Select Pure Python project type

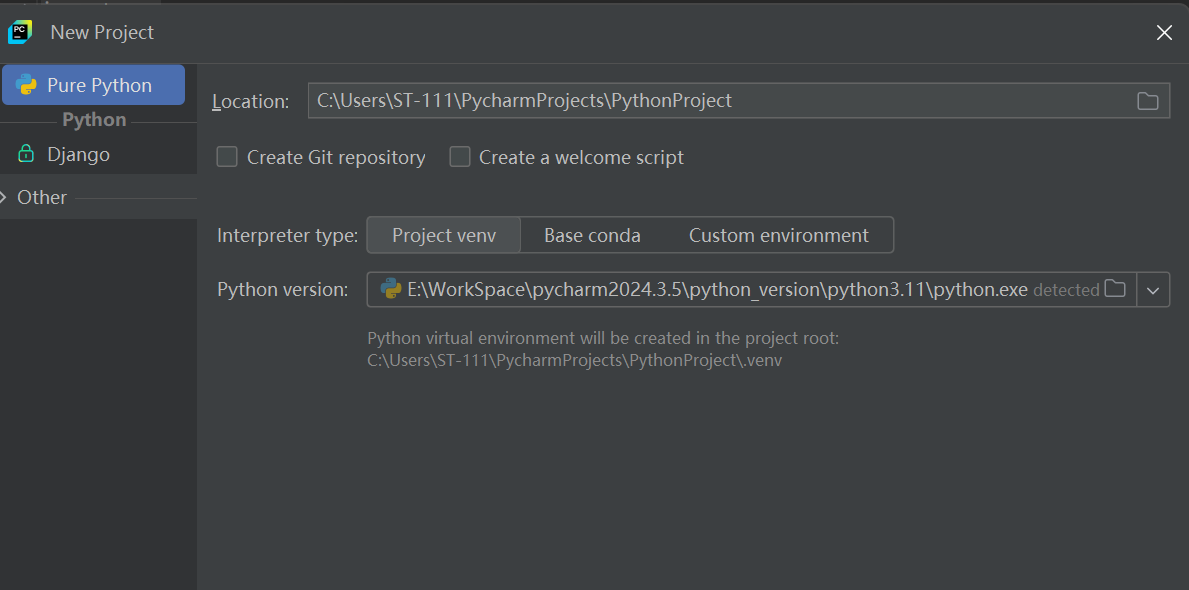click(x=93, y=85)
